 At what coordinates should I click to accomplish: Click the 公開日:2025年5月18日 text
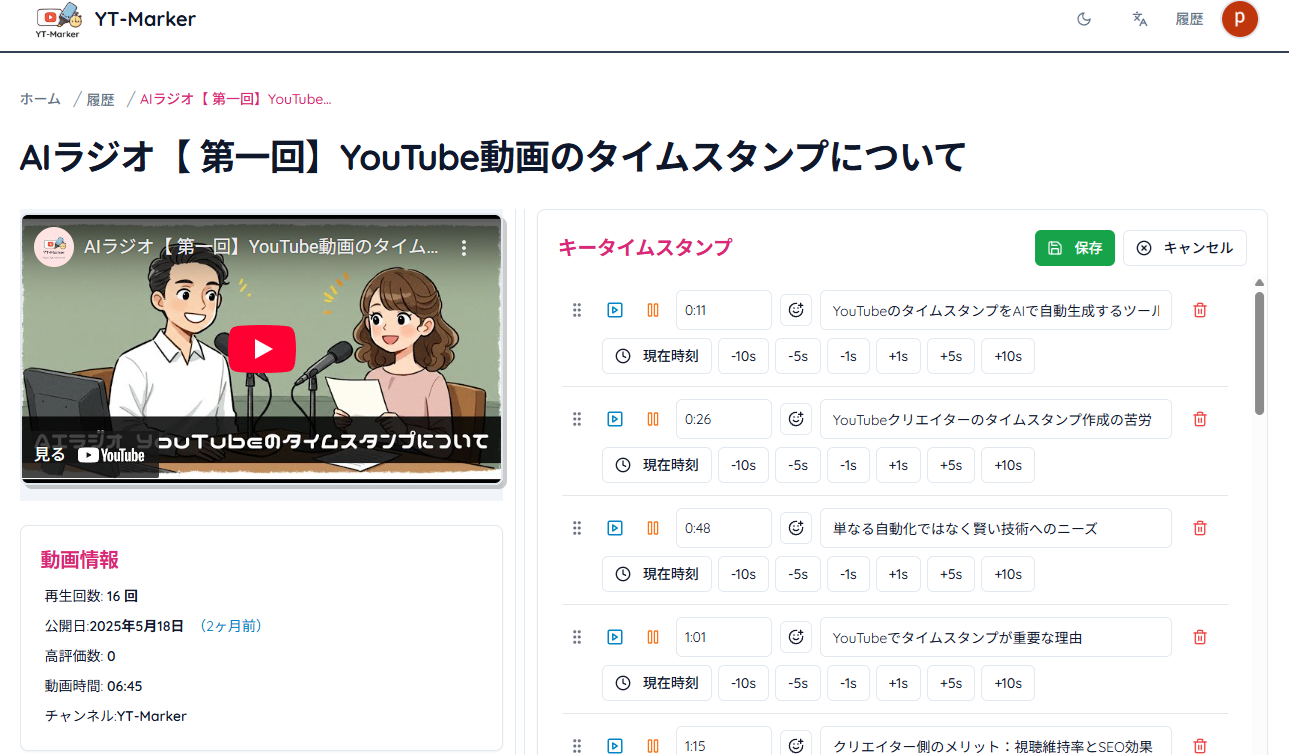click(x=114, y=626)
